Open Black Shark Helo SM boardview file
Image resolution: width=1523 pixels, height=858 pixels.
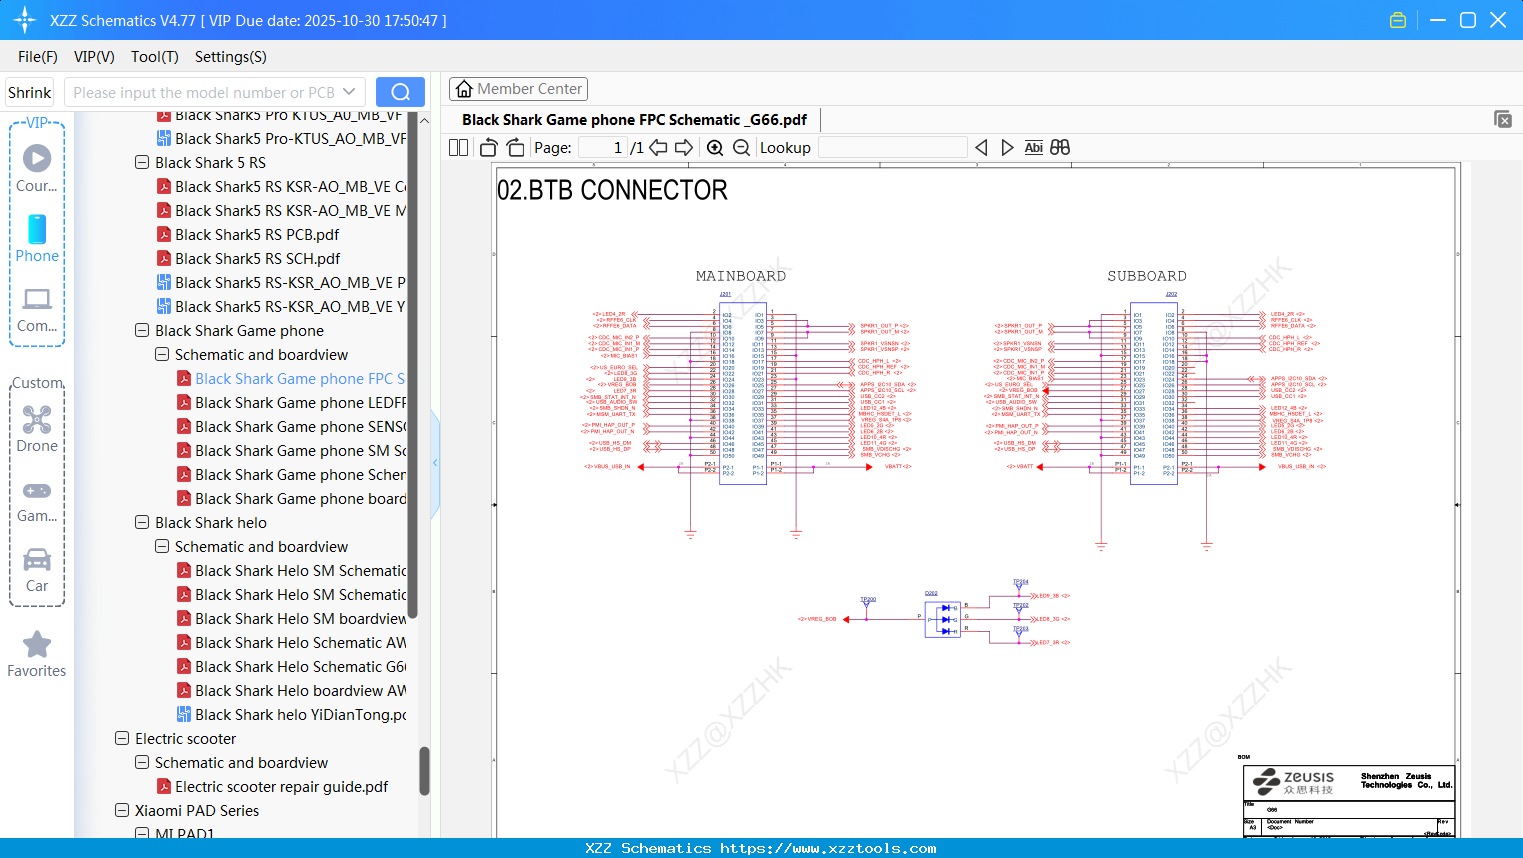[291, 619]
